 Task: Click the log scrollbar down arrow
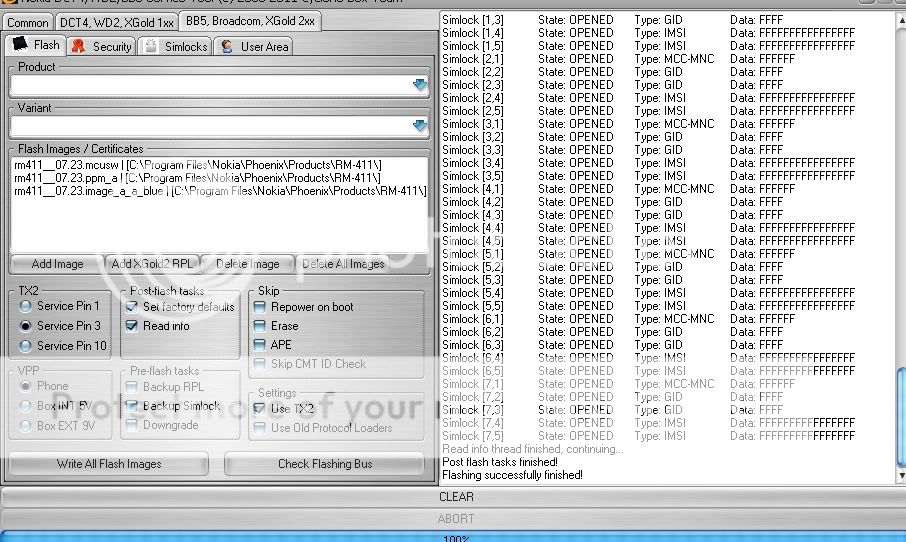tap(901, 476)
